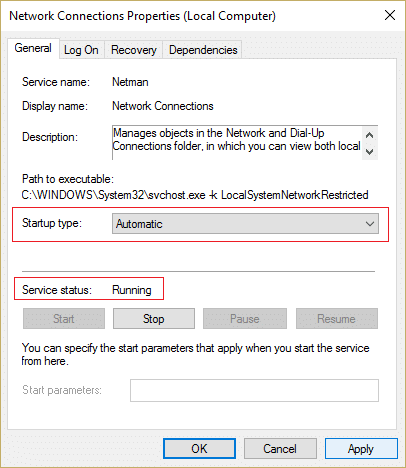The height and width of the screenshot is (468, 406).
Task: Switch to the Log On tab
Action: pyautogui.click(x=82, y=50)
